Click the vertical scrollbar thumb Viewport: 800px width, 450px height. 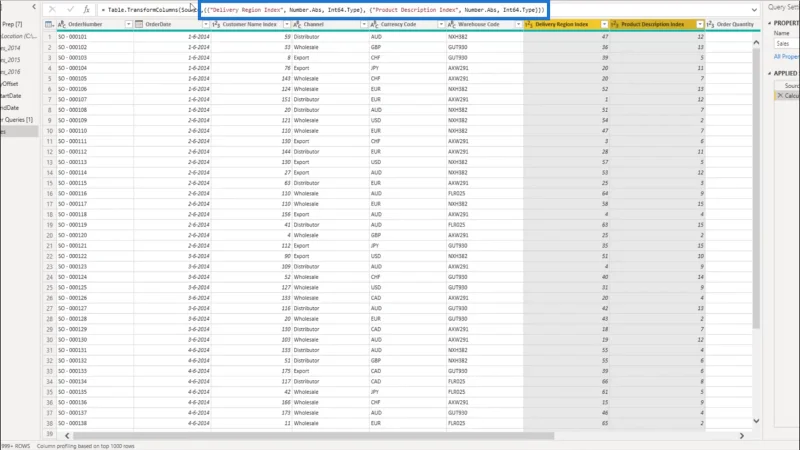tap(756, 189)
